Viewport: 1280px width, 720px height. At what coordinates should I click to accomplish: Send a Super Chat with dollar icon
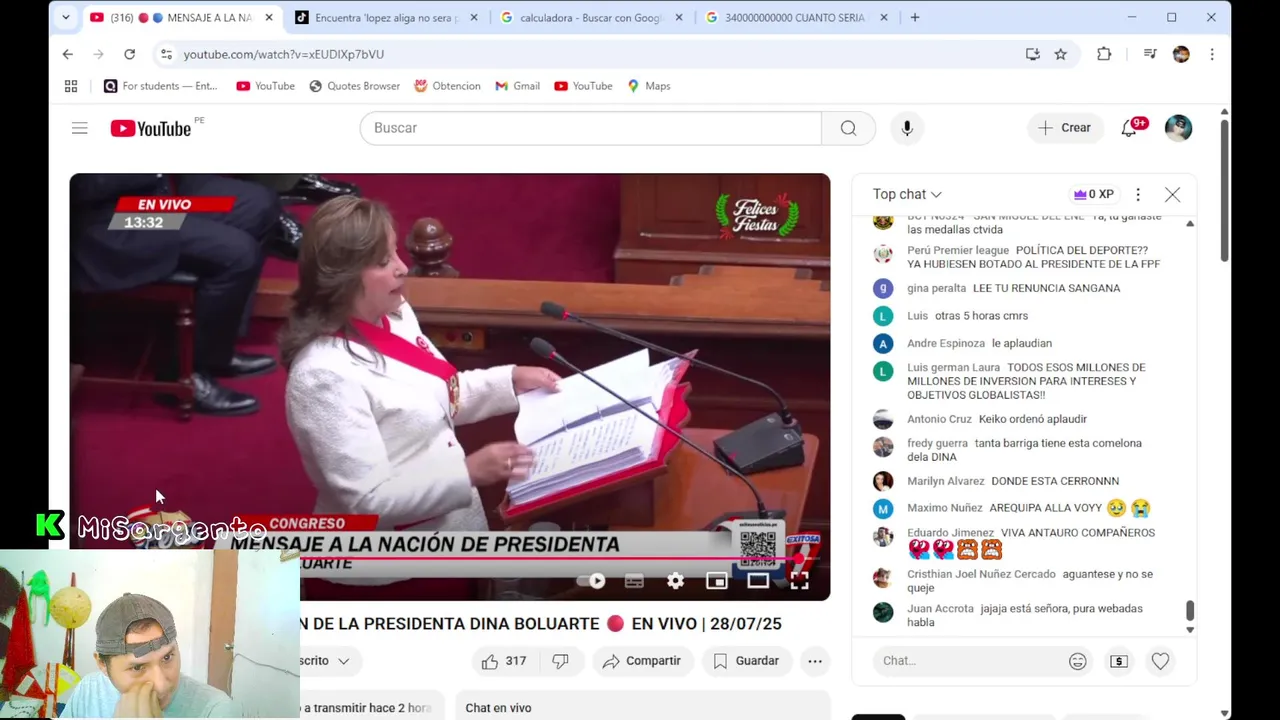point(1119,661)
